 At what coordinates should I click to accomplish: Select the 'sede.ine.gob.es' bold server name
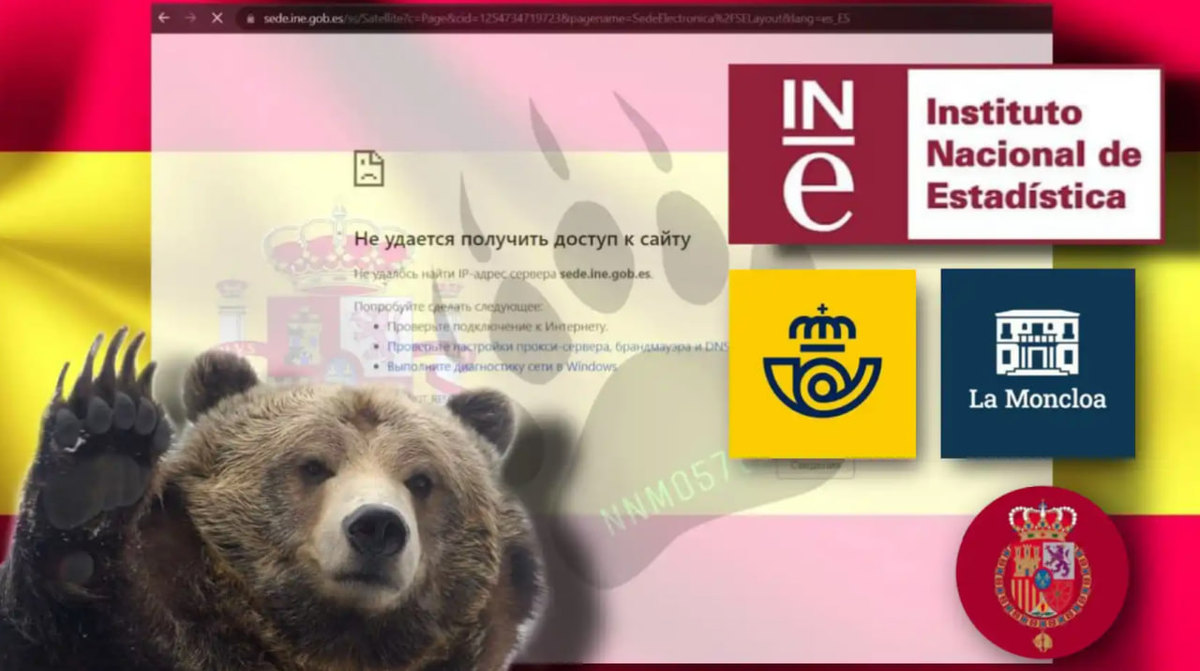[605, 273]
